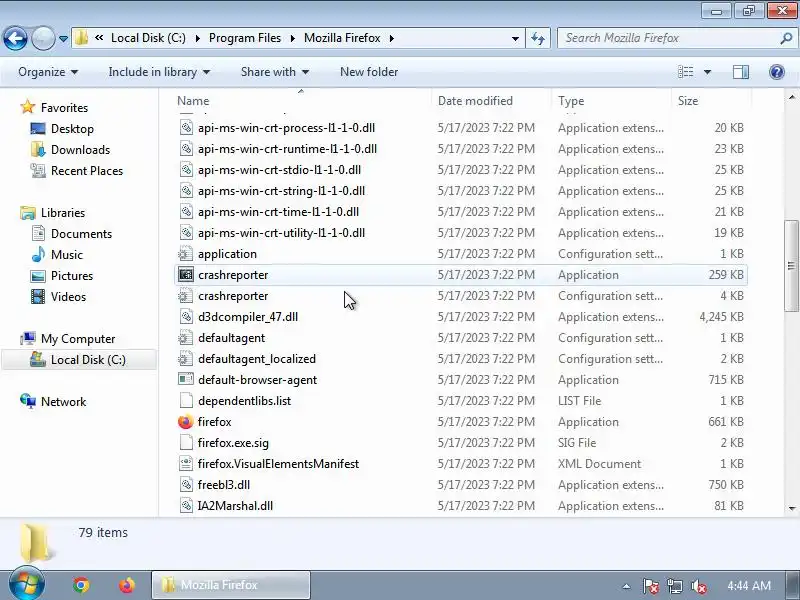This screenshot has width=800, height=600.
Task: Expand the arrow after Program Files
Action: click(x=293, y=38)
